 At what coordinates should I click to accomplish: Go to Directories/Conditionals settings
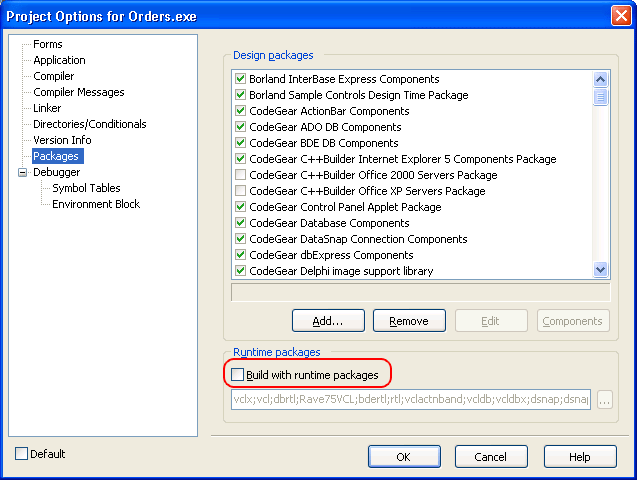[89, 124]
